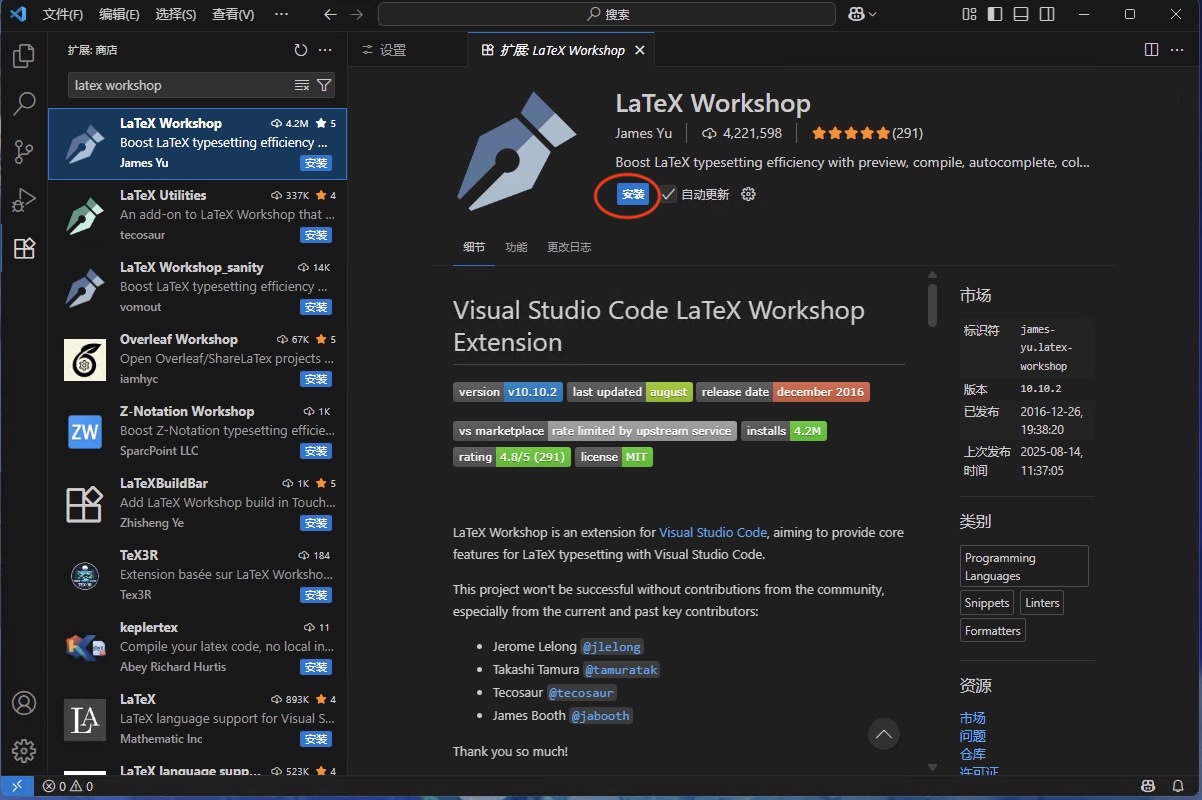
Task: Open the @tamuratak contributor link
Action: (621, 670)
